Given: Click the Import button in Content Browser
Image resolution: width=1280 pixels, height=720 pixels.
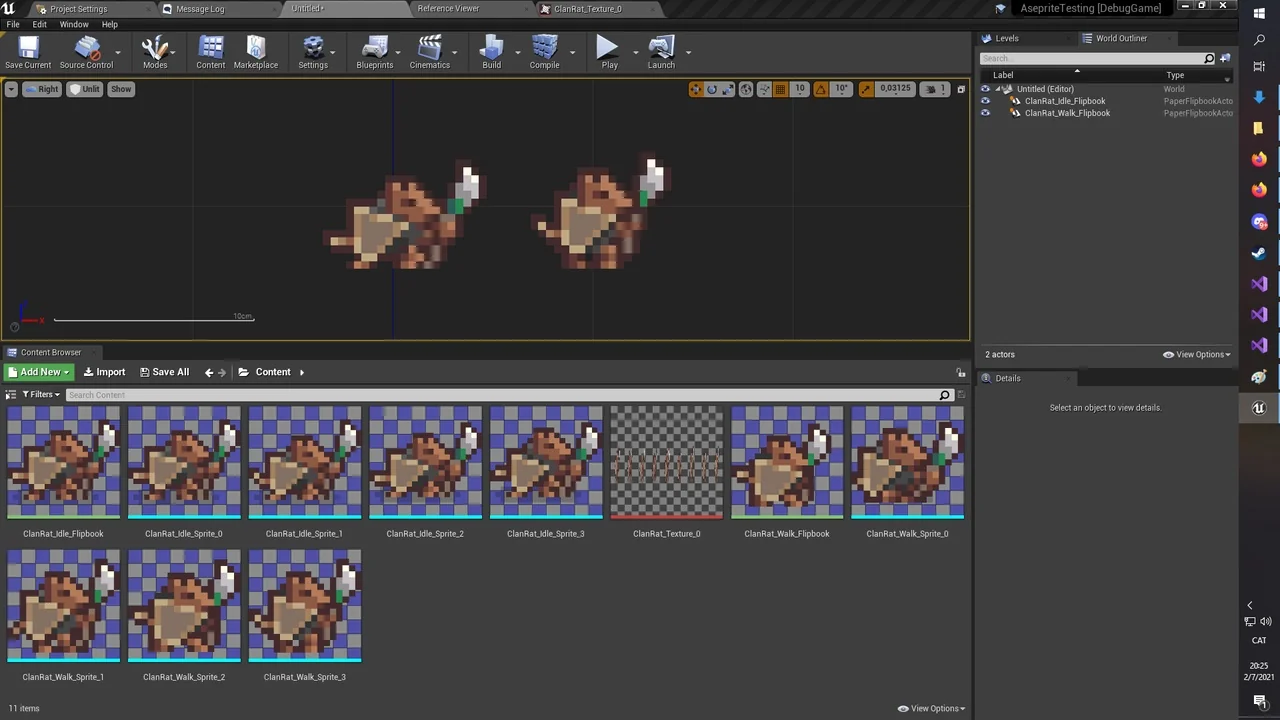Looking at the screenshot, I should [x=104, y=372].
